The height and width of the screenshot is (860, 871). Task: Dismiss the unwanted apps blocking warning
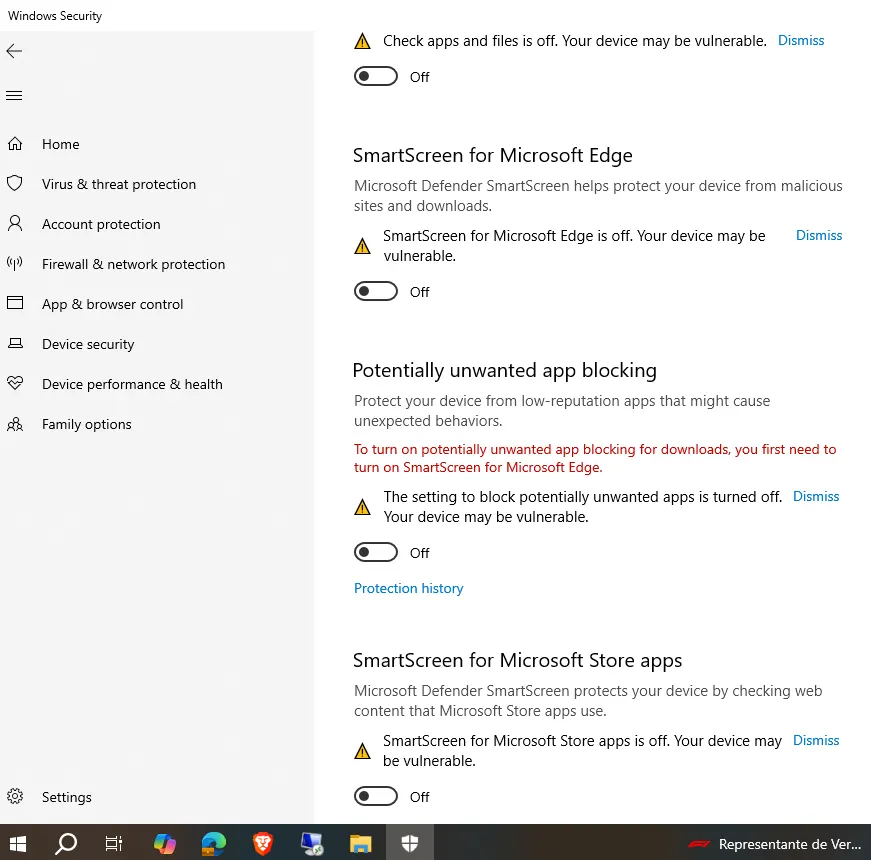815,497
